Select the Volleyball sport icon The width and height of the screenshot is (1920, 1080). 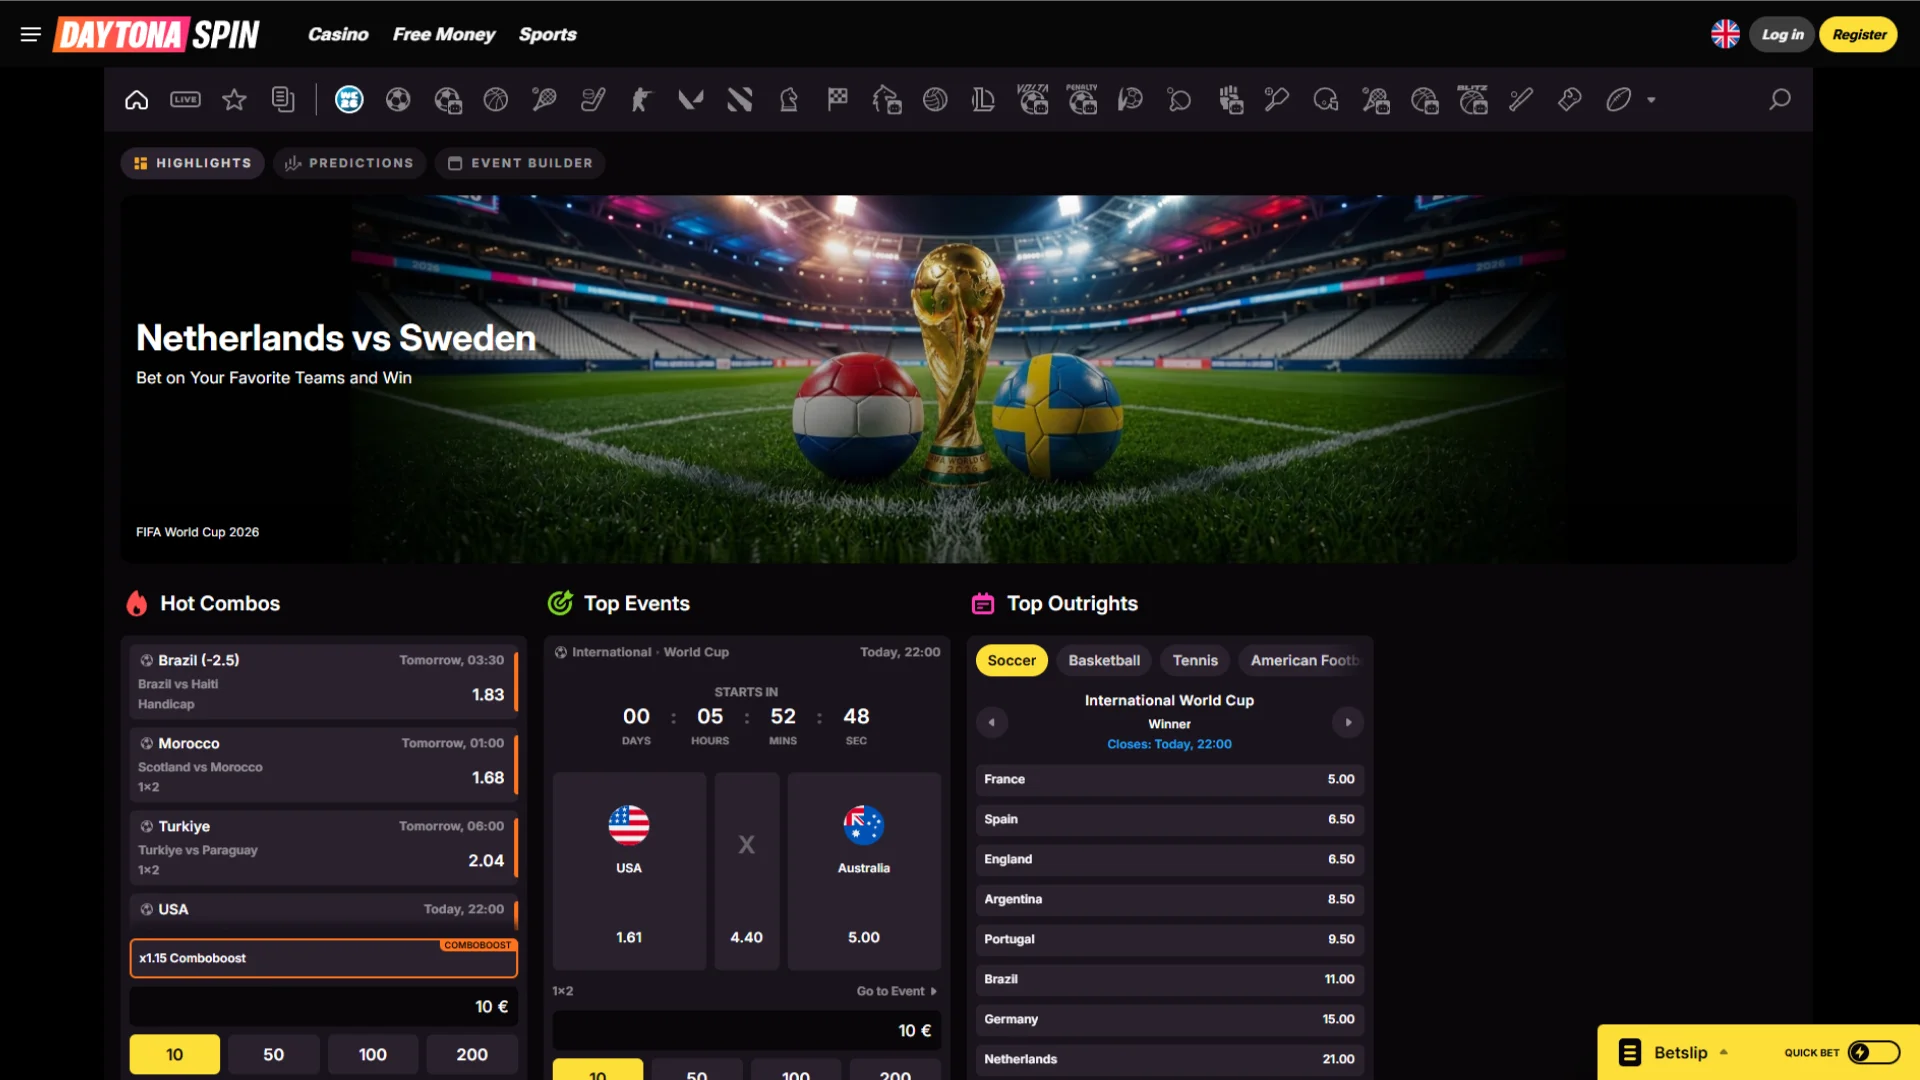(935, 100)
